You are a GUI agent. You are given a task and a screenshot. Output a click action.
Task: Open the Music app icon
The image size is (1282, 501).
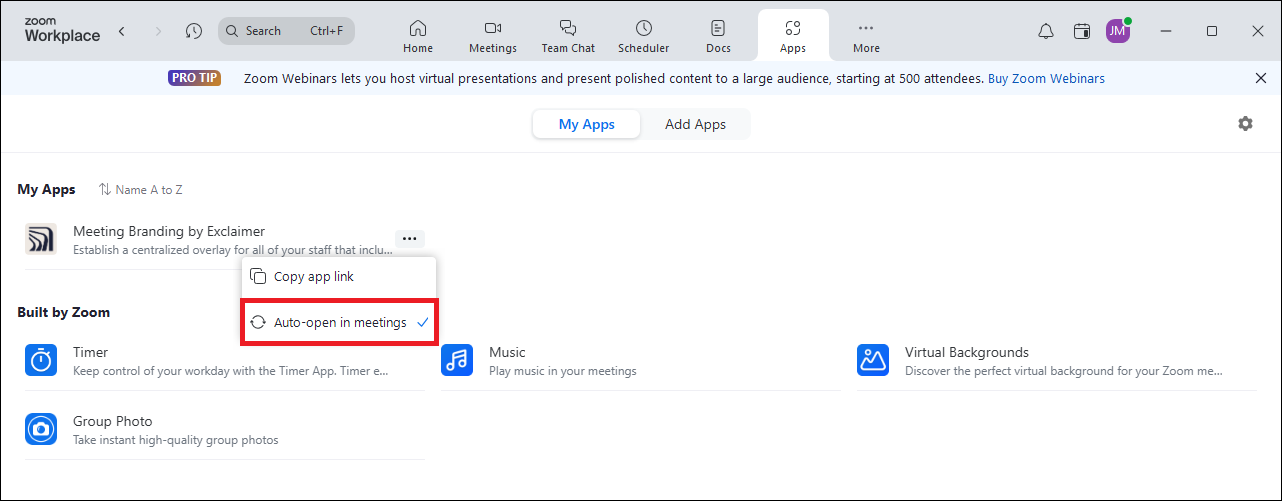(x=457, y=360)
